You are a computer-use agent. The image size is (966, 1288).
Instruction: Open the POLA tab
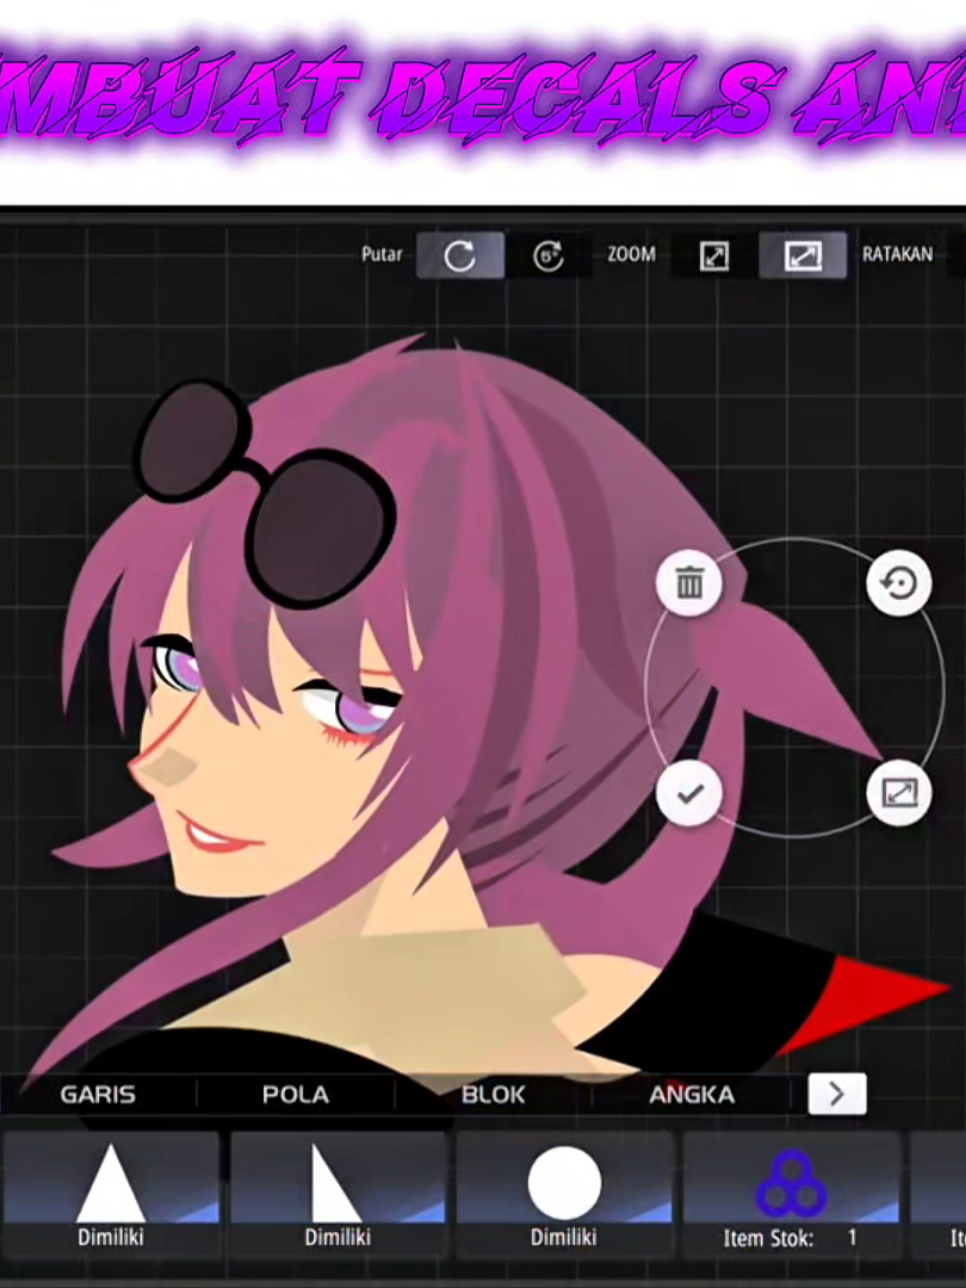pos(296,1095)
